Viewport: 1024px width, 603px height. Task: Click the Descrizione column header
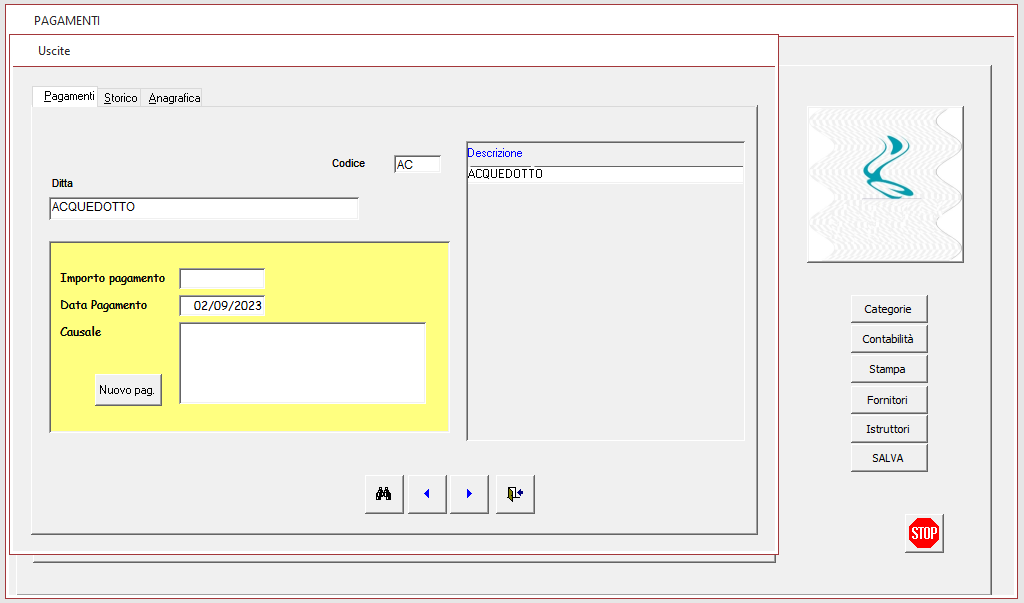(494, 153)
